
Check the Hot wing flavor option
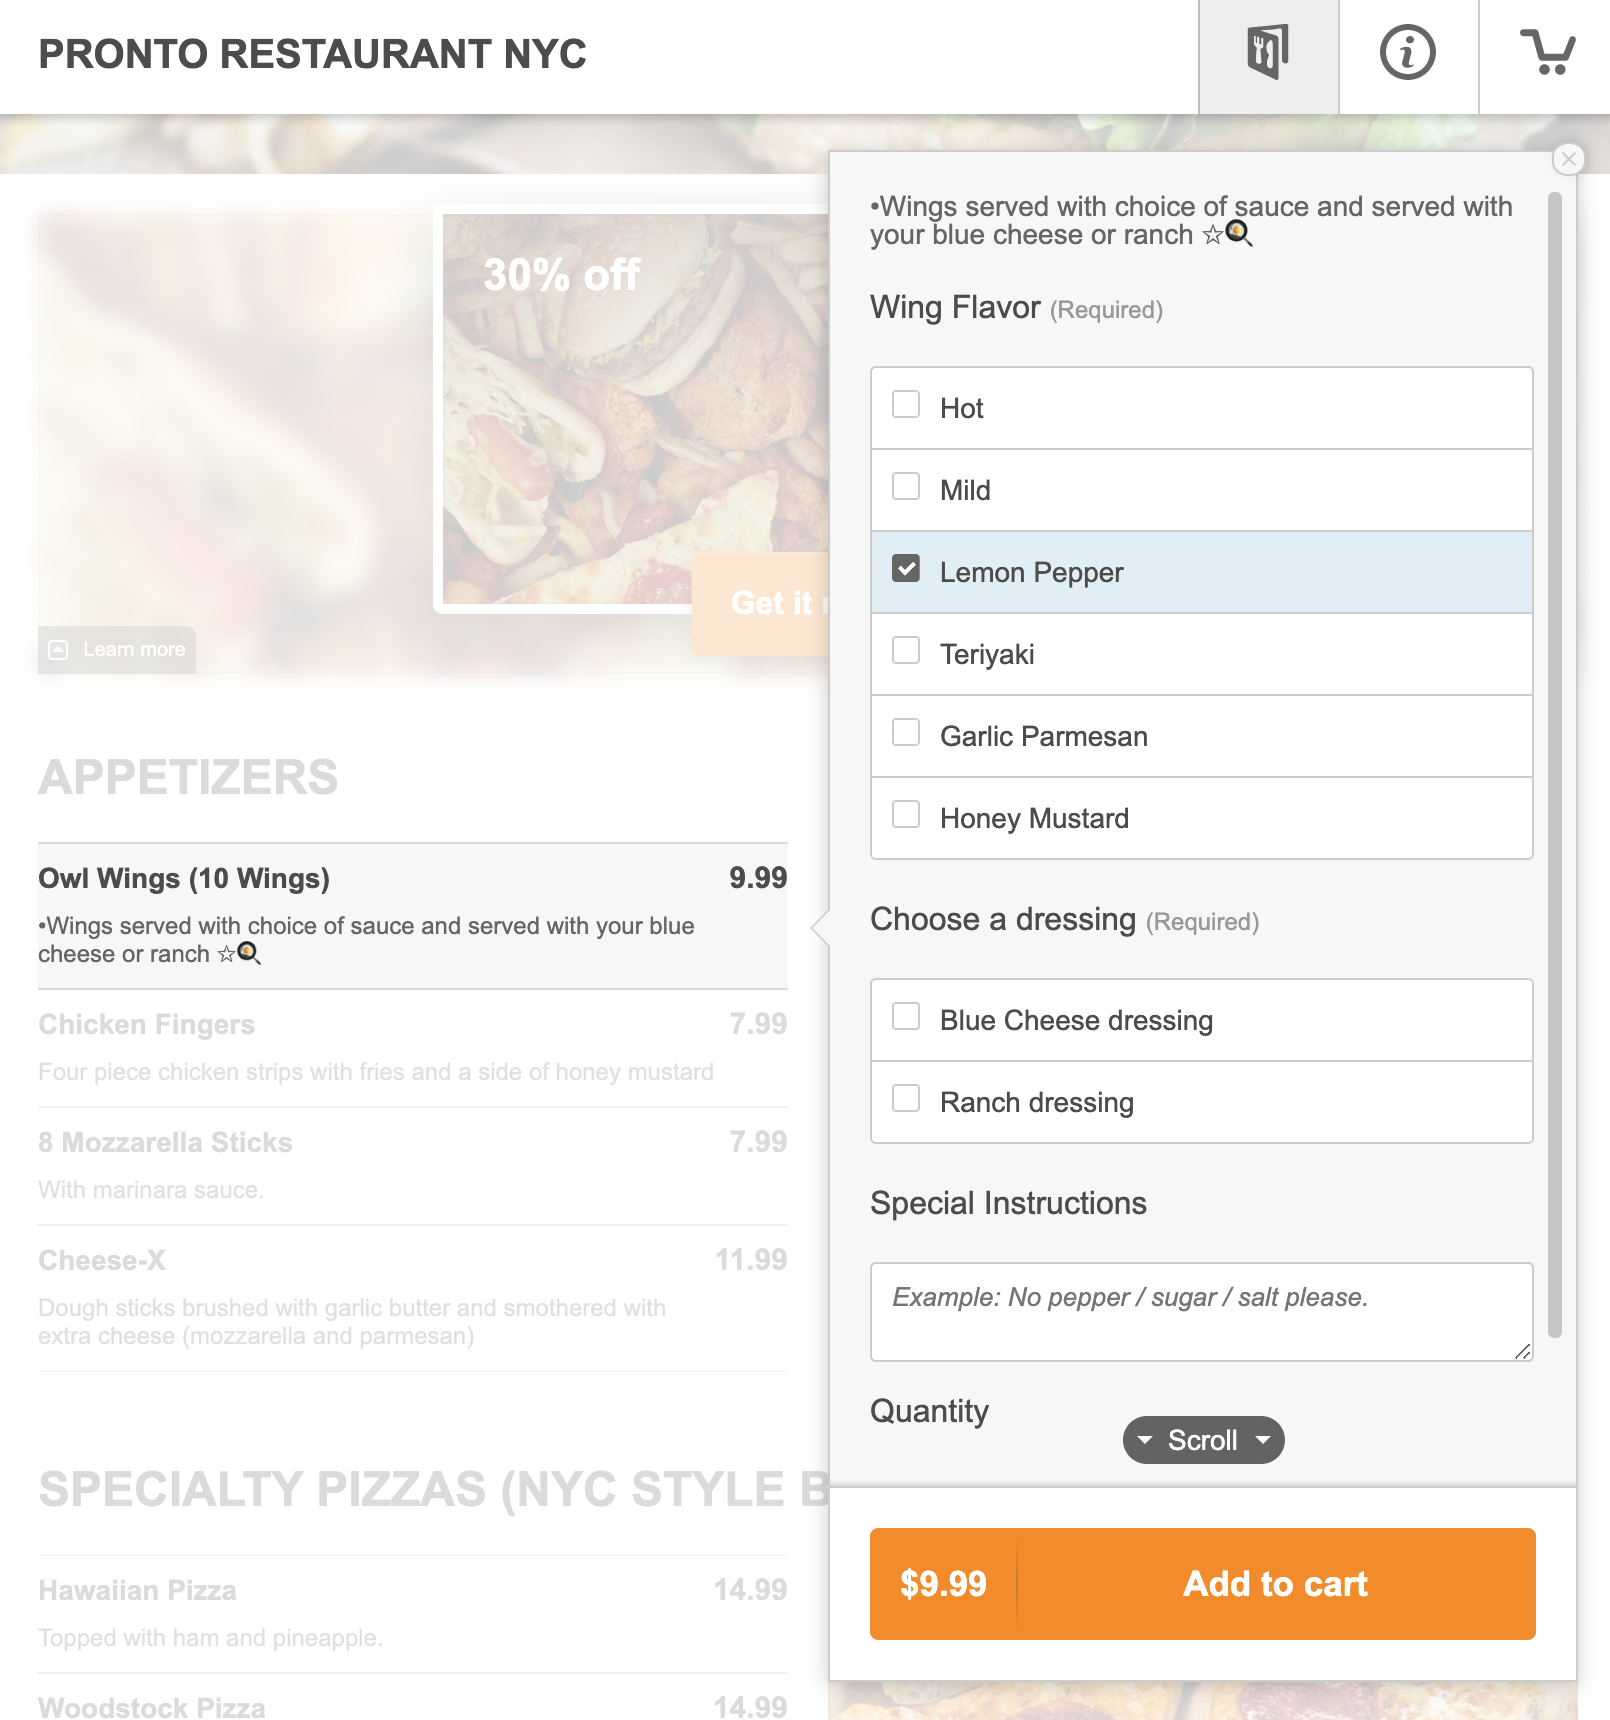pyautogui.click(x=906, y=404)
